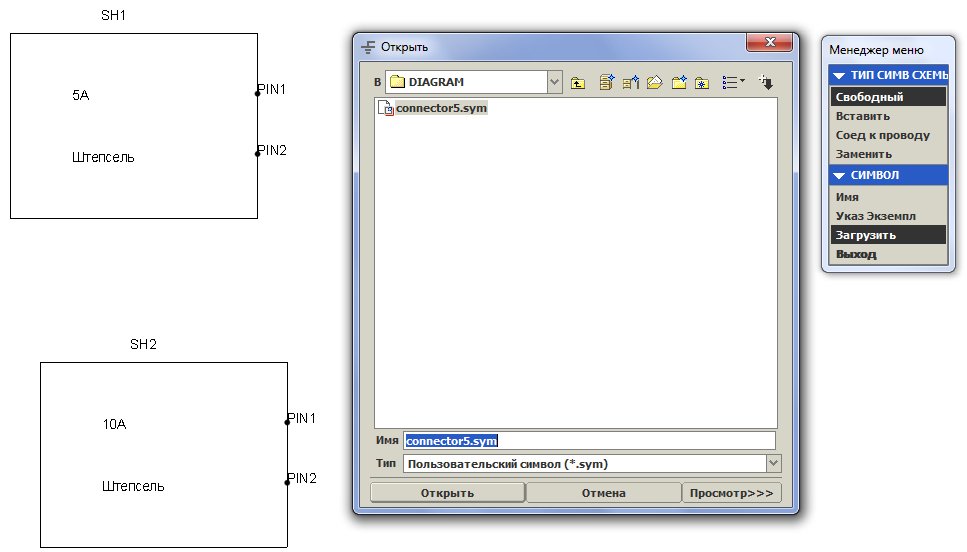Screen dimensions: 967x552
Task: Collapse the СИМВОЛ section
Action: tap(839, 175)
